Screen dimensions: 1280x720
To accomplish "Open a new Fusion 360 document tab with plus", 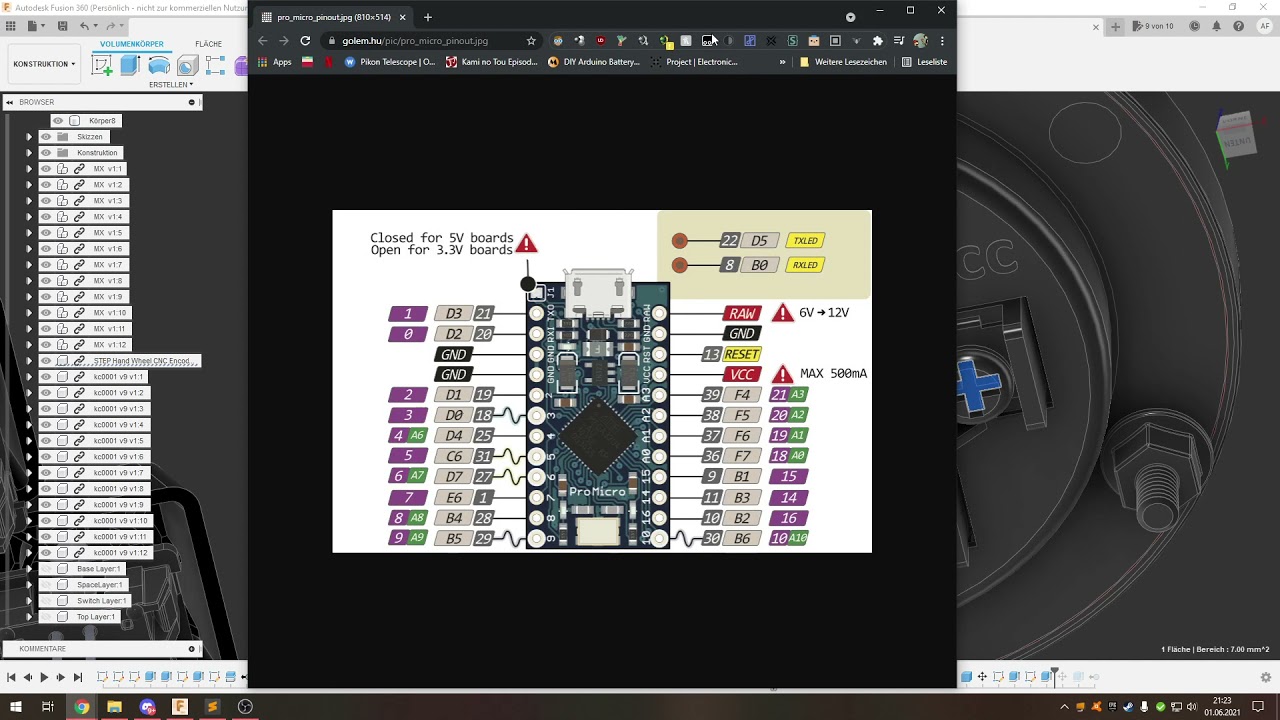I will [1116, 26].
